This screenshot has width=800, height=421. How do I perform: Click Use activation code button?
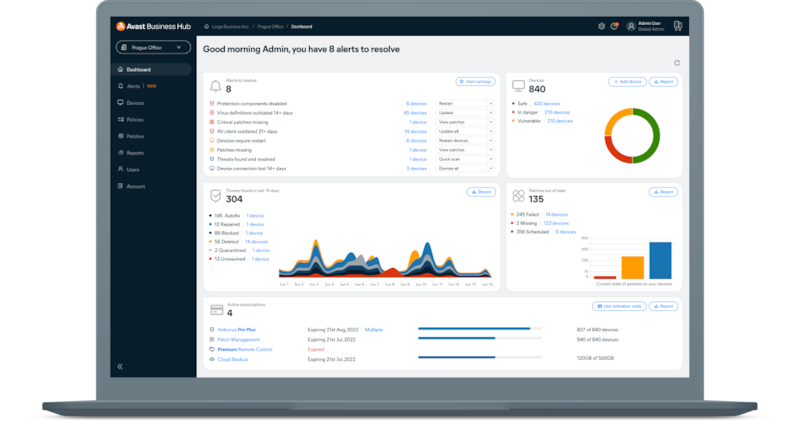616,306
